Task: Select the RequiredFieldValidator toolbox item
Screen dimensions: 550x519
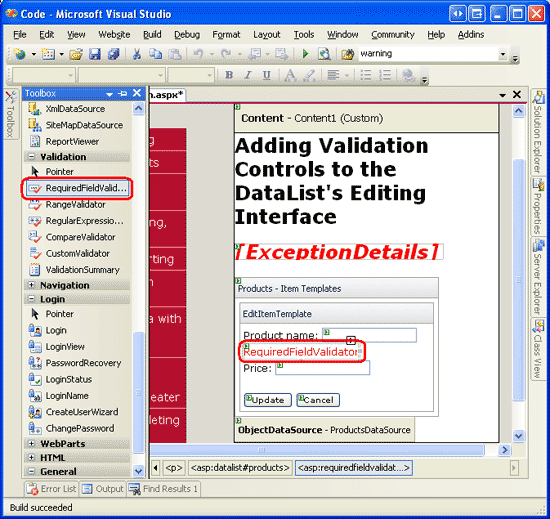Action: [x=78, y=188]
